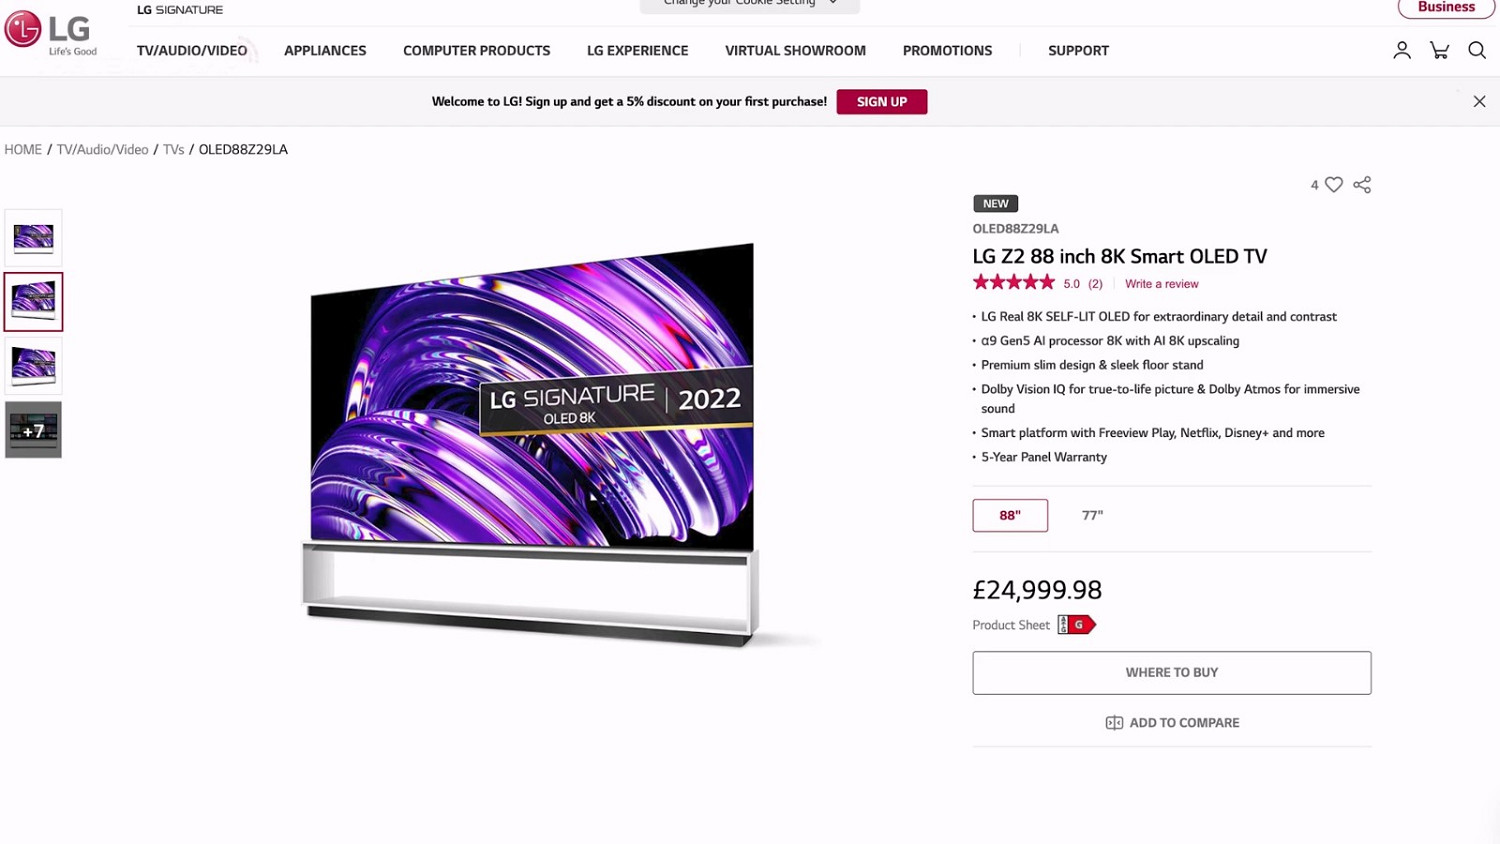1500x844 pixels.
Task: Open the energy label G icon
Action: click(1077, 625)
